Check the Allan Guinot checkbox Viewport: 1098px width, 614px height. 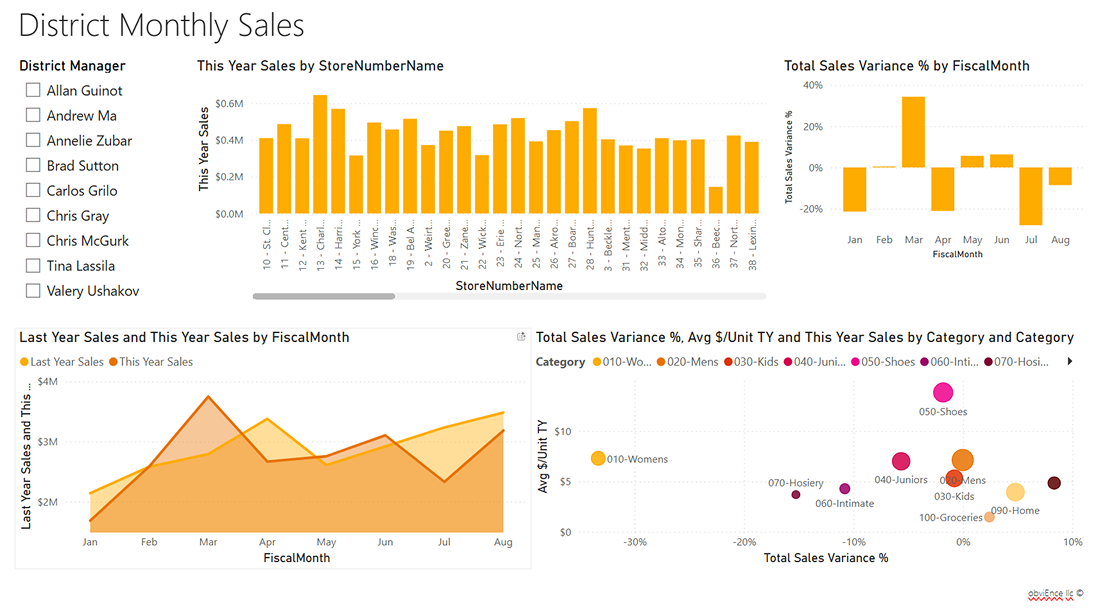pyautogui.click(x=33, y=90)
